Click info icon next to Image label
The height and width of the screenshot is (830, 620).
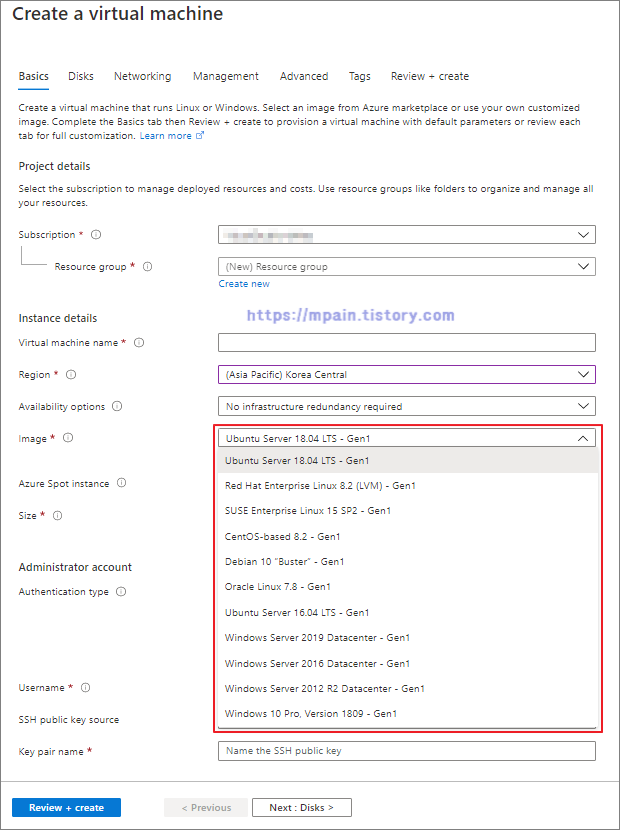68,438
